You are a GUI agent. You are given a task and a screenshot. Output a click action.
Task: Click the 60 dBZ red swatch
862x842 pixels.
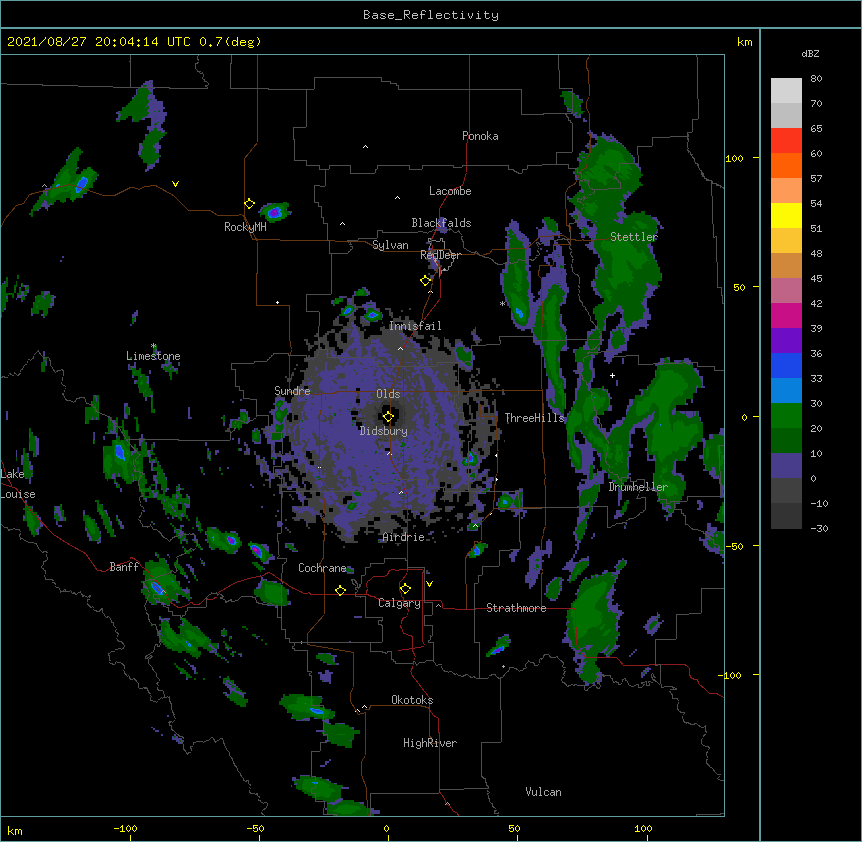tap(786, 140)
